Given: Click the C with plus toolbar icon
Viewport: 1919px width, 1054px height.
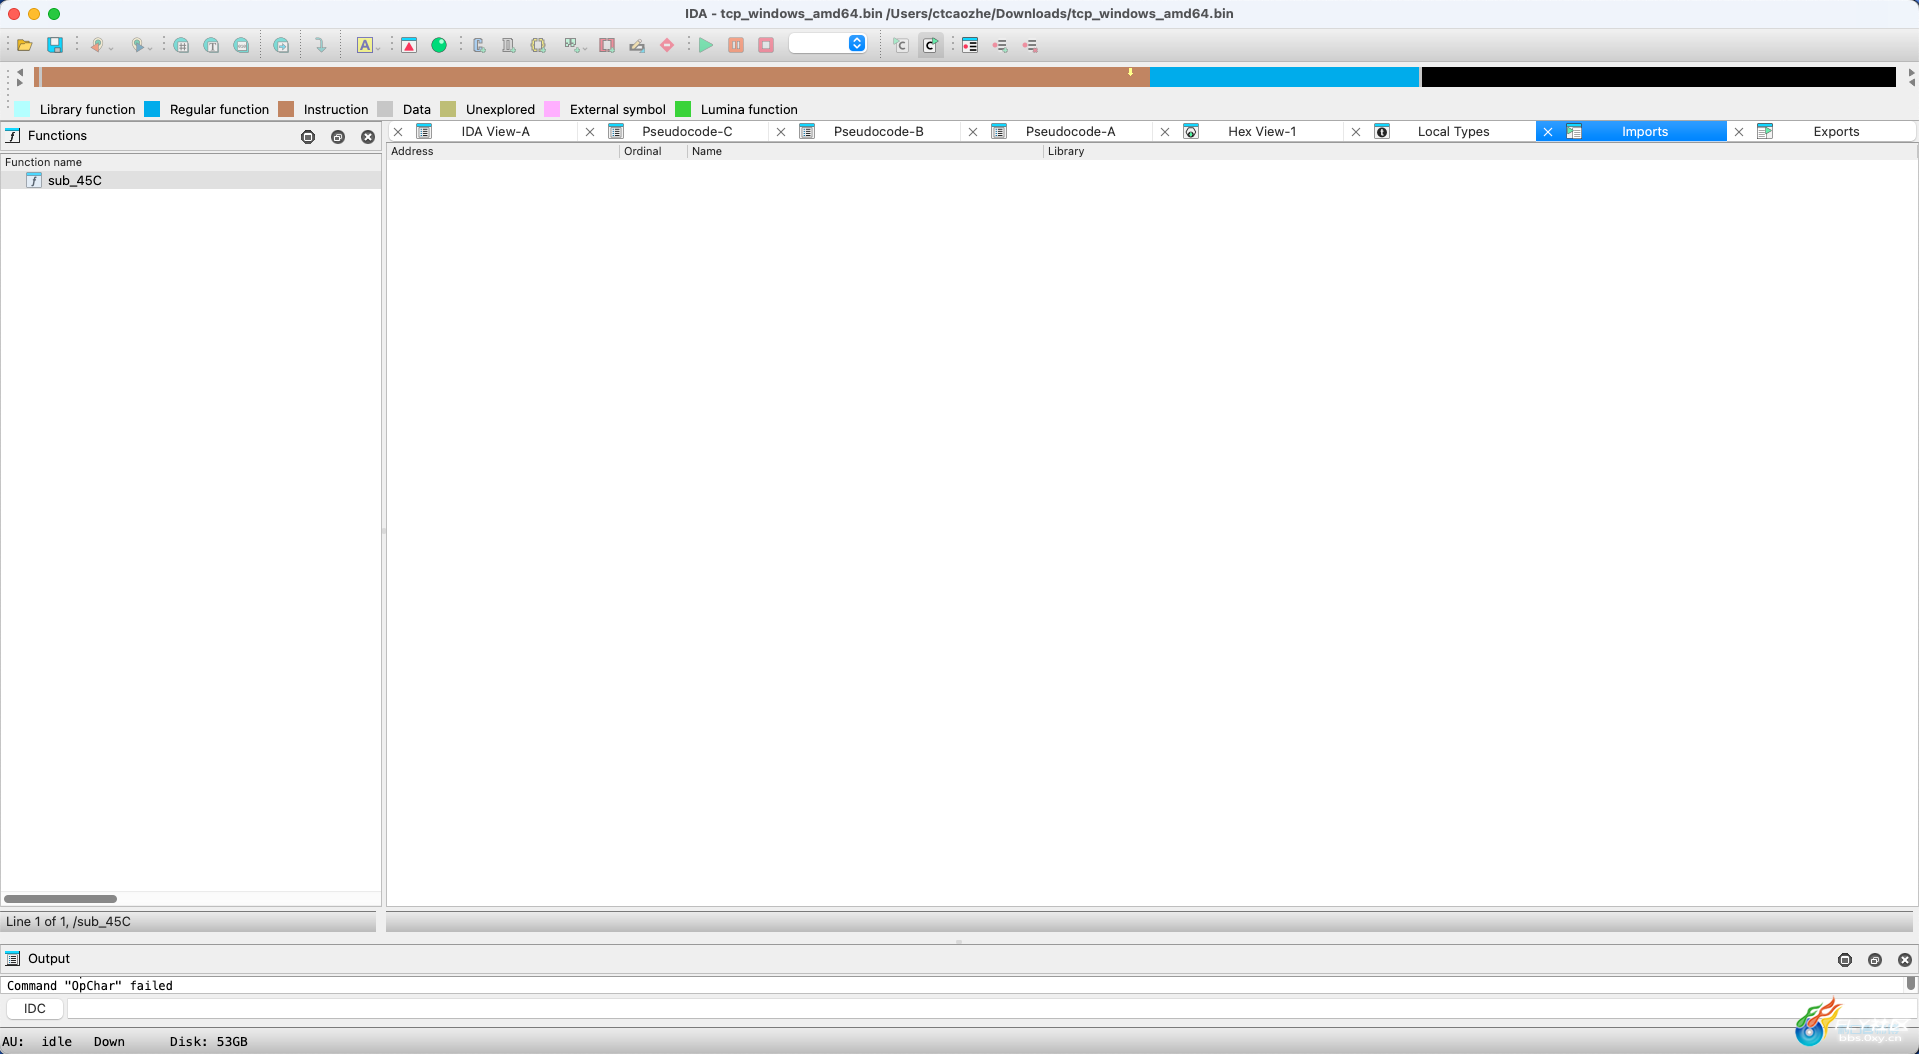Looking at the screenshot, I should pos(479,45).
